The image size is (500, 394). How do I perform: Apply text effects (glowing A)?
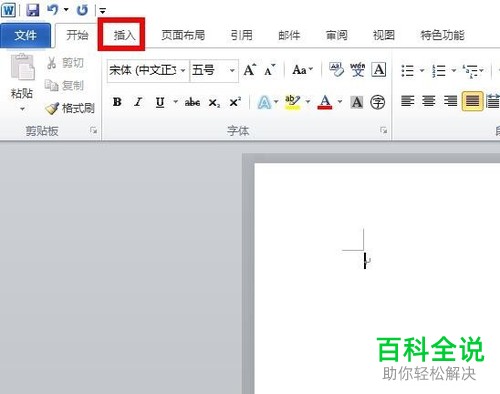click(264, 102)
